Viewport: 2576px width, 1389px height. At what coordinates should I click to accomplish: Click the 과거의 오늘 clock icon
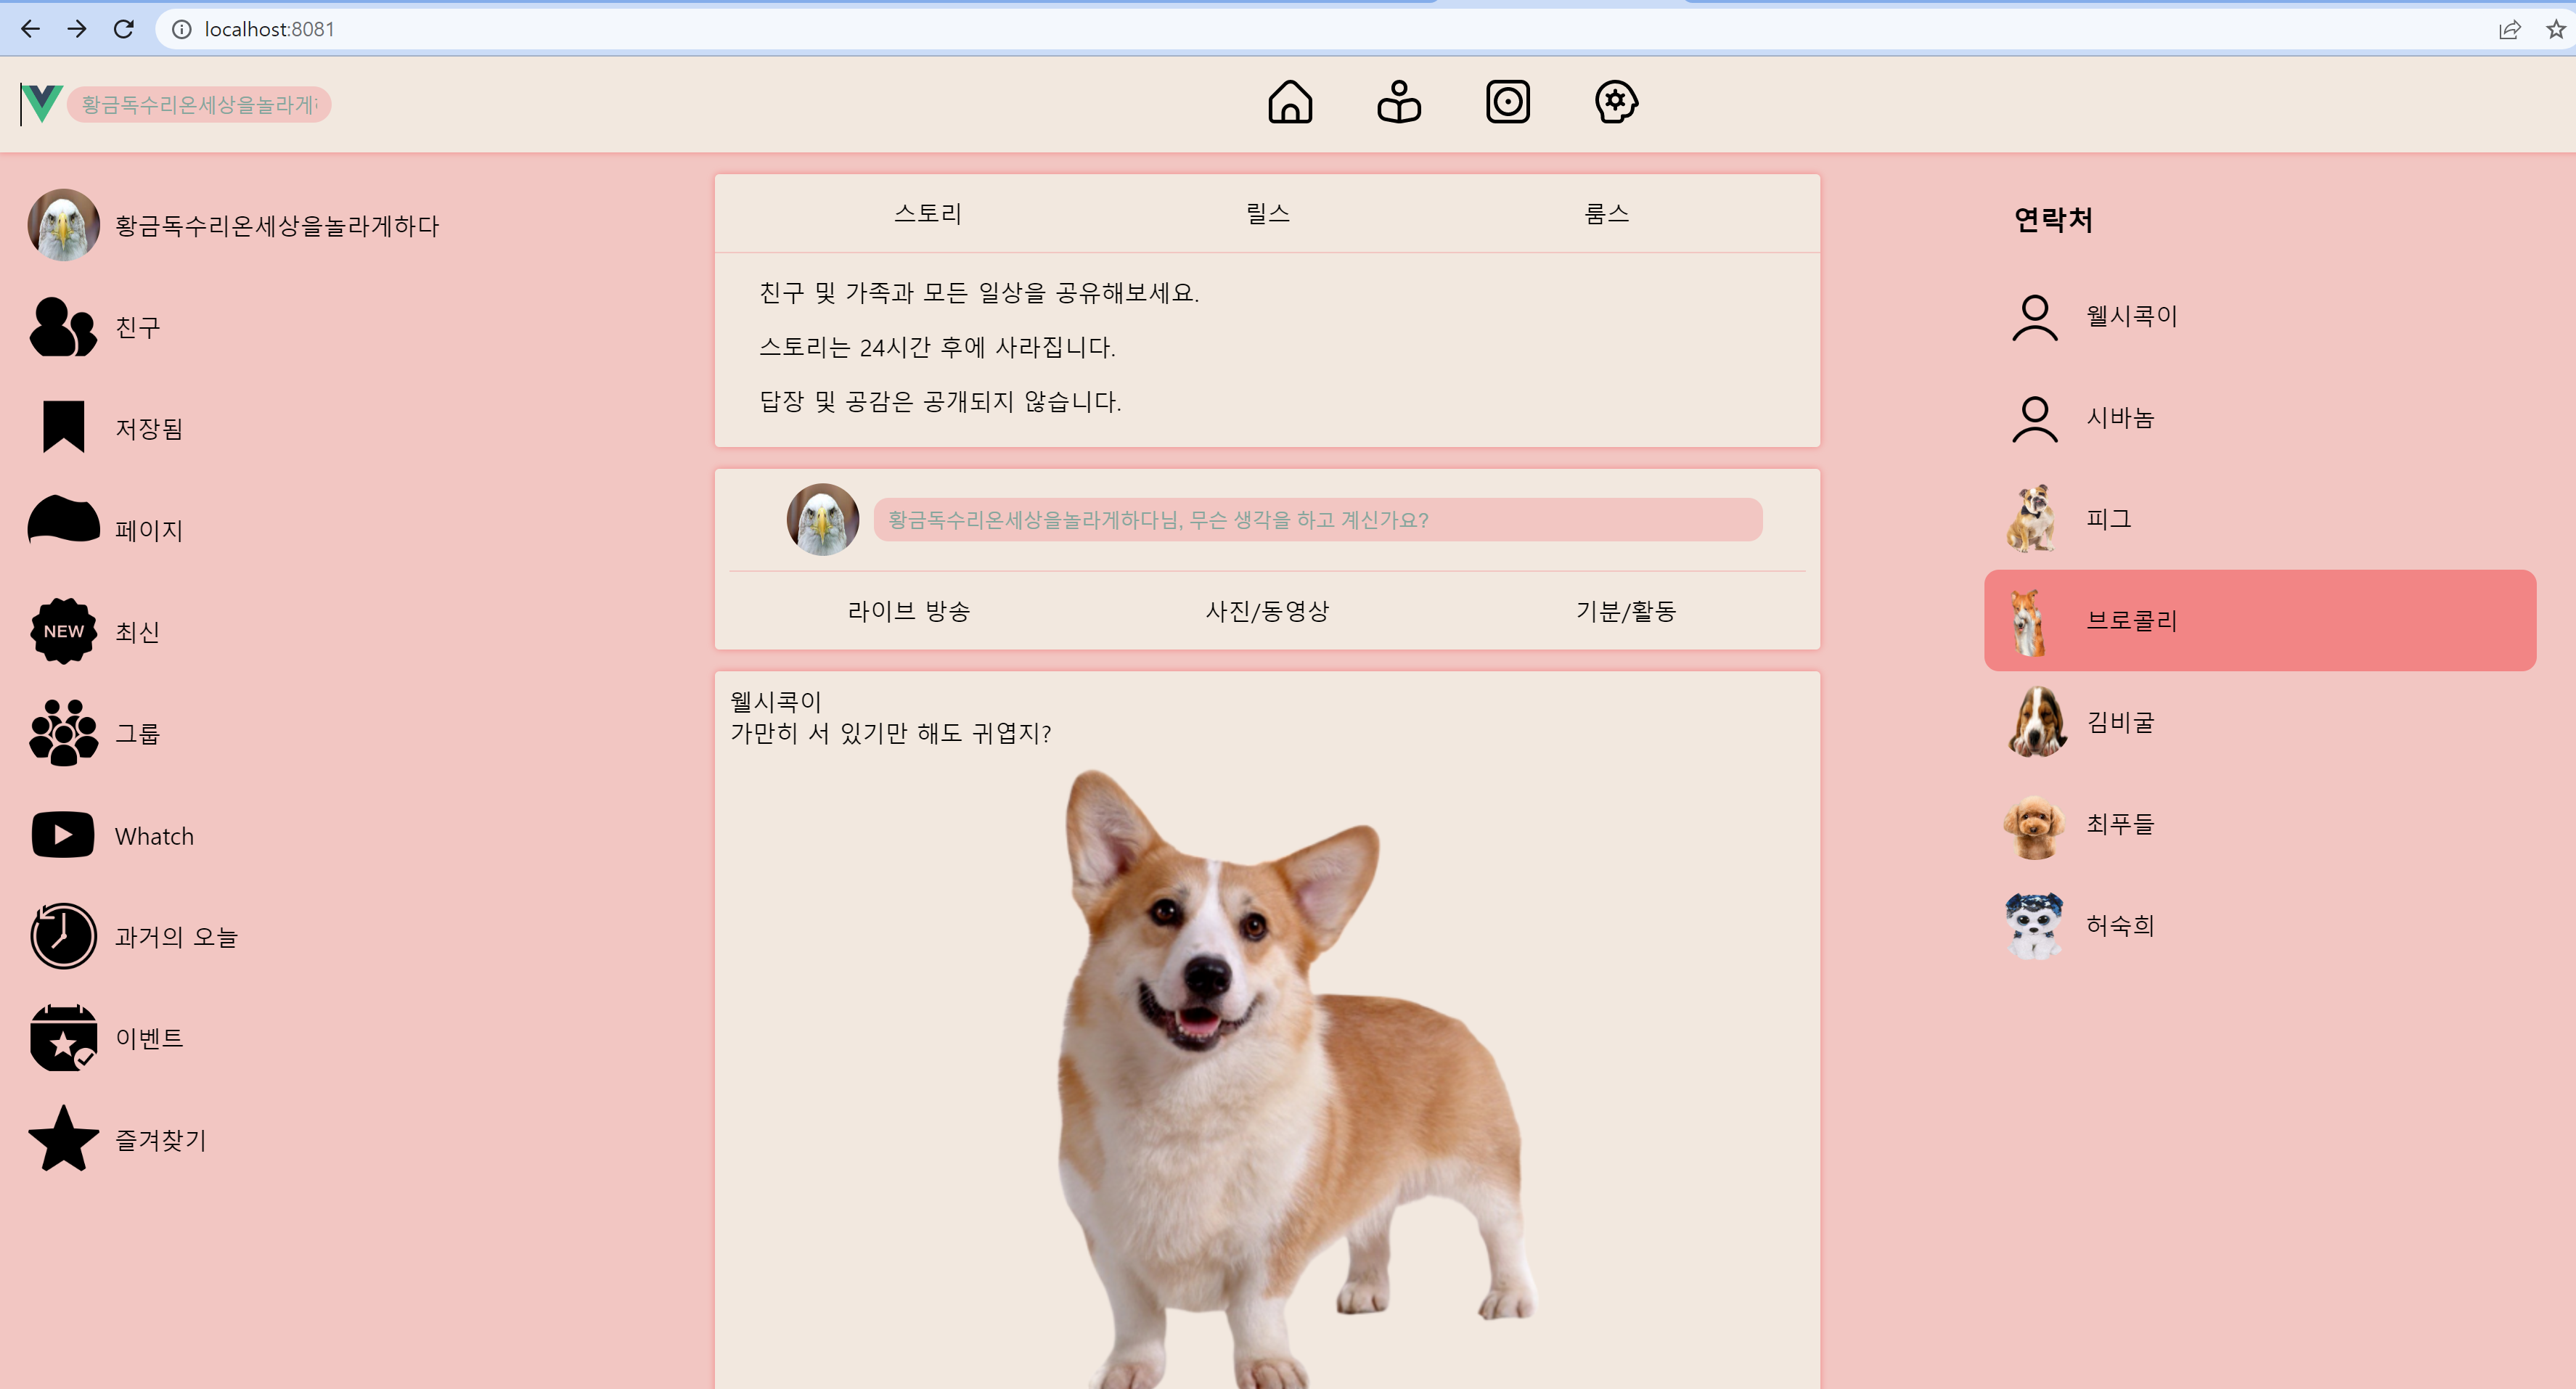[x=63, y=936]
